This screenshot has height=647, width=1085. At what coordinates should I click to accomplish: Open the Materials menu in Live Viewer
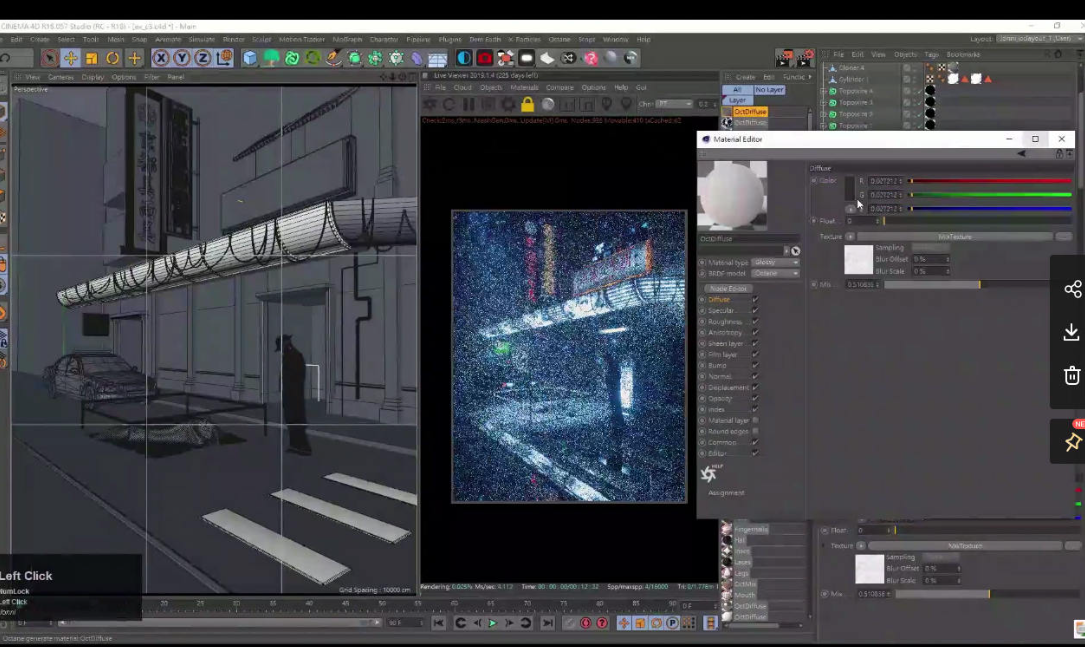[524, 88]
